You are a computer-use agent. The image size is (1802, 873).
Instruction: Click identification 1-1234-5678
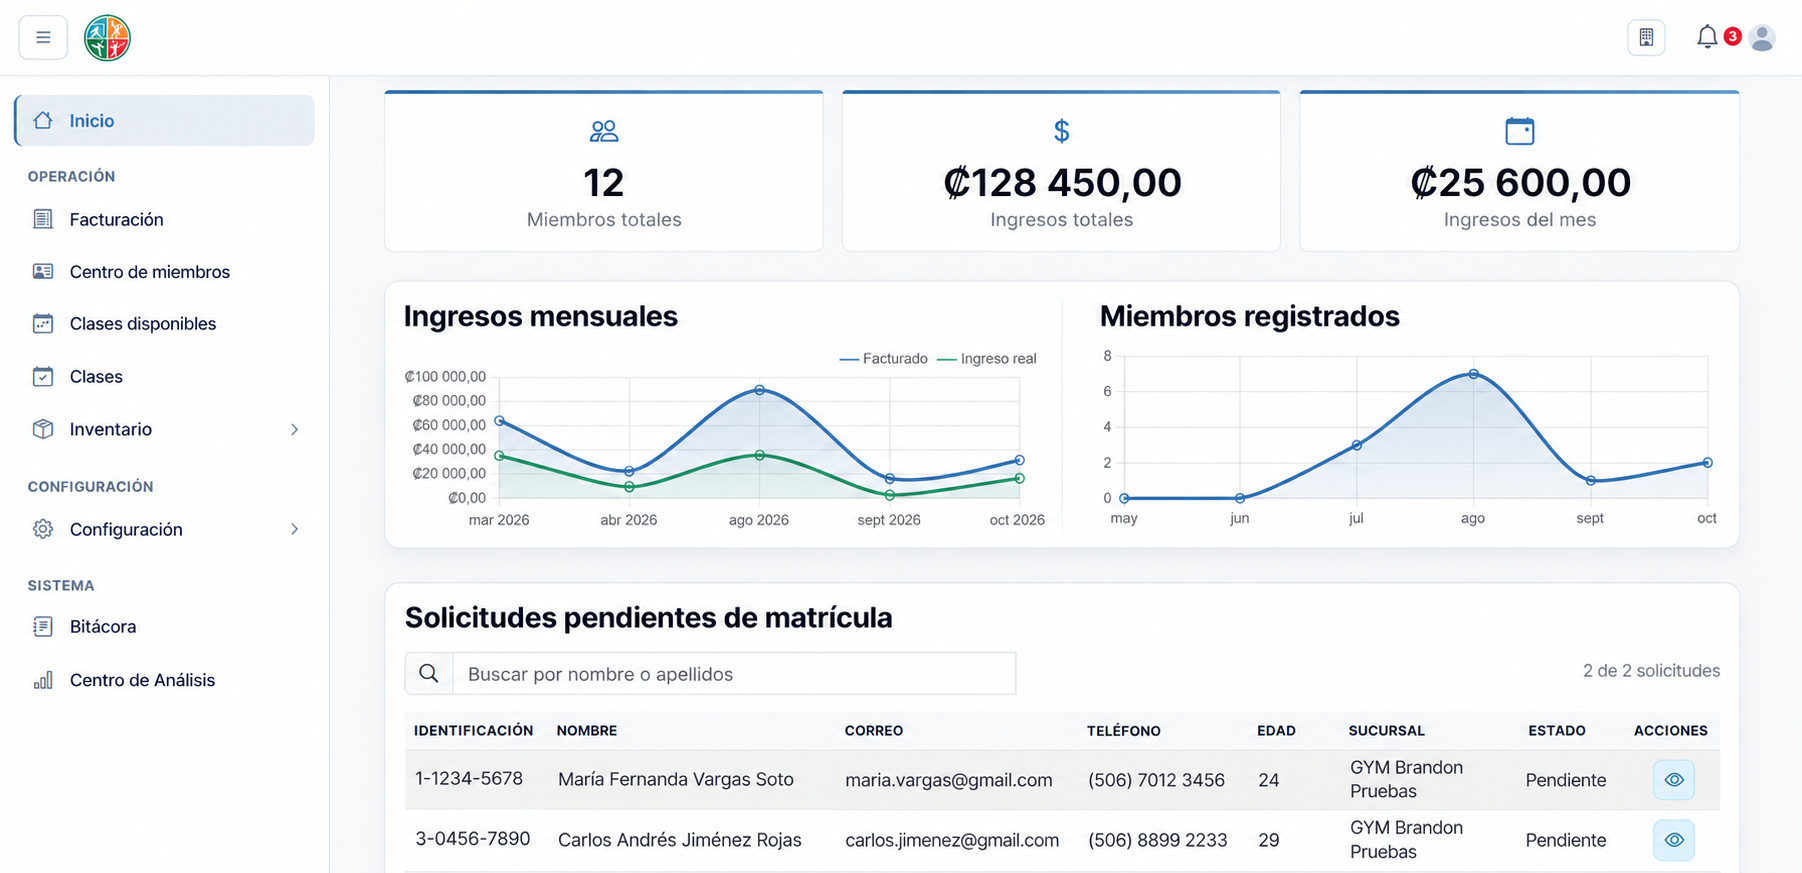pos(469,779)
